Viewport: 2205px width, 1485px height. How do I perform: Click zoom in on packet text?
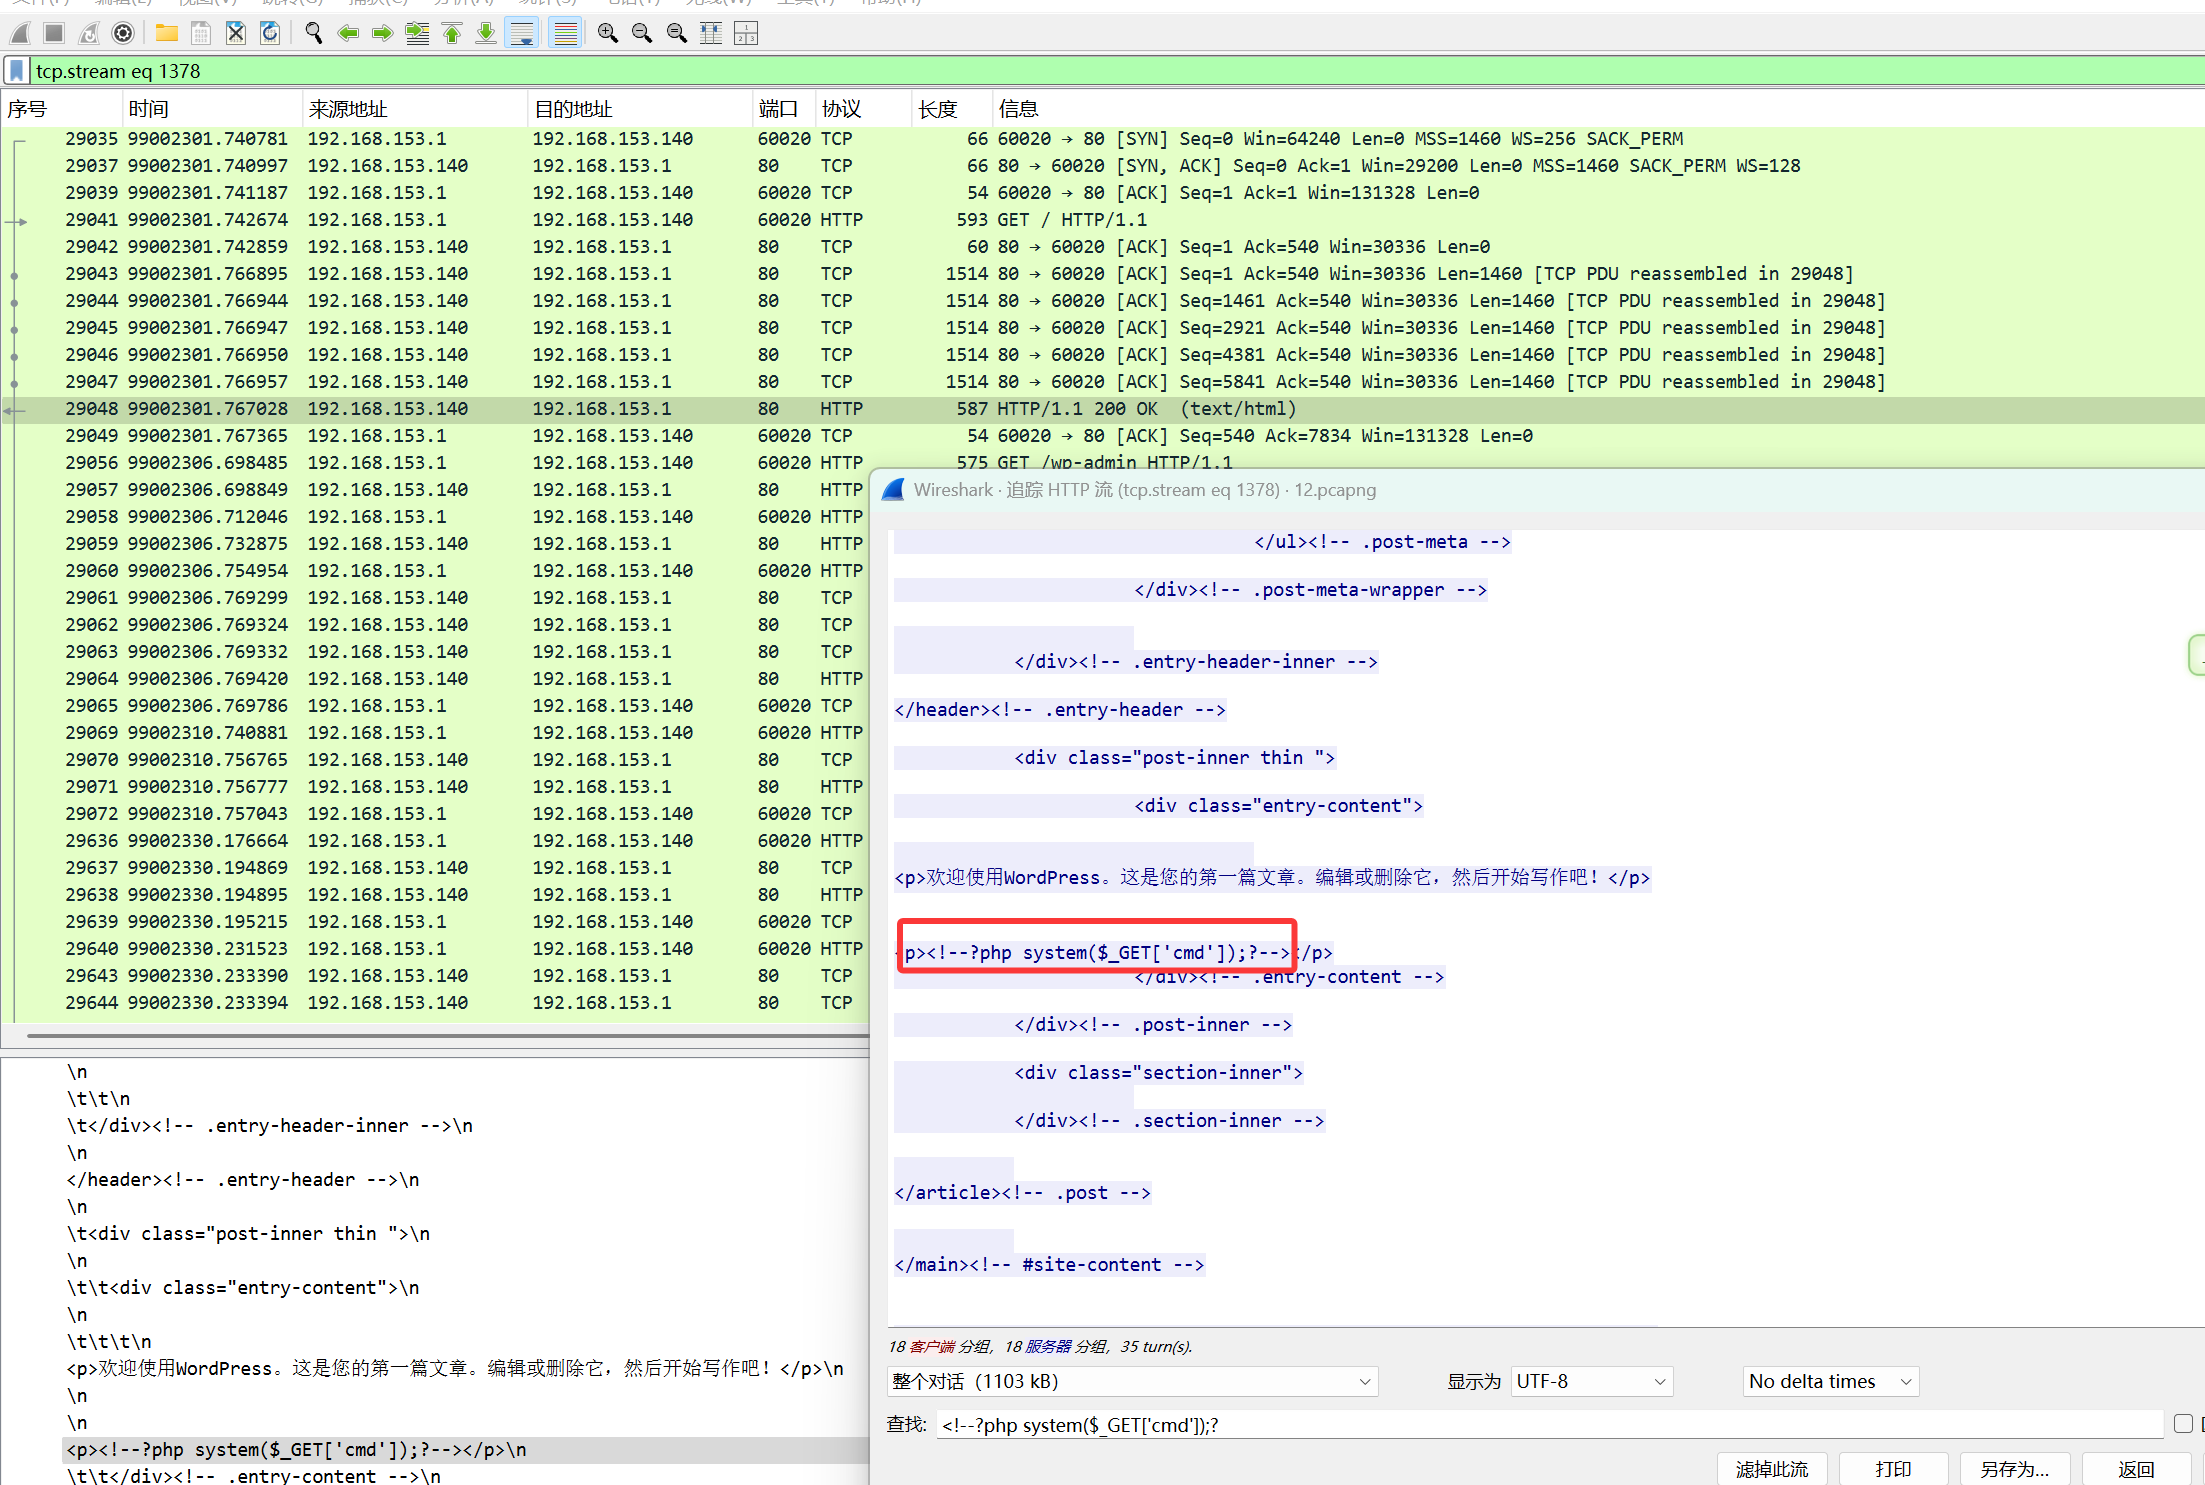tap(607, 34)
